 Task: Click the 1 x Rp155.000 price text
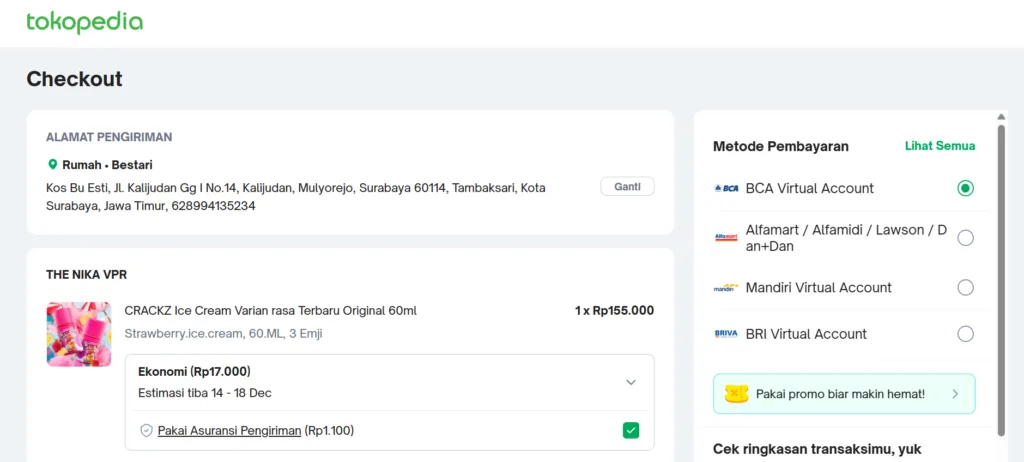pyautogui.click(x=614, y=310)
